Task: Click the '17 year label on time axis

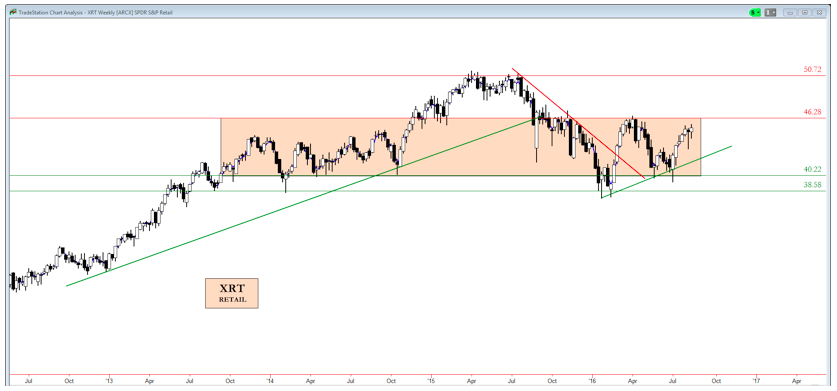Action: (756, 381)
